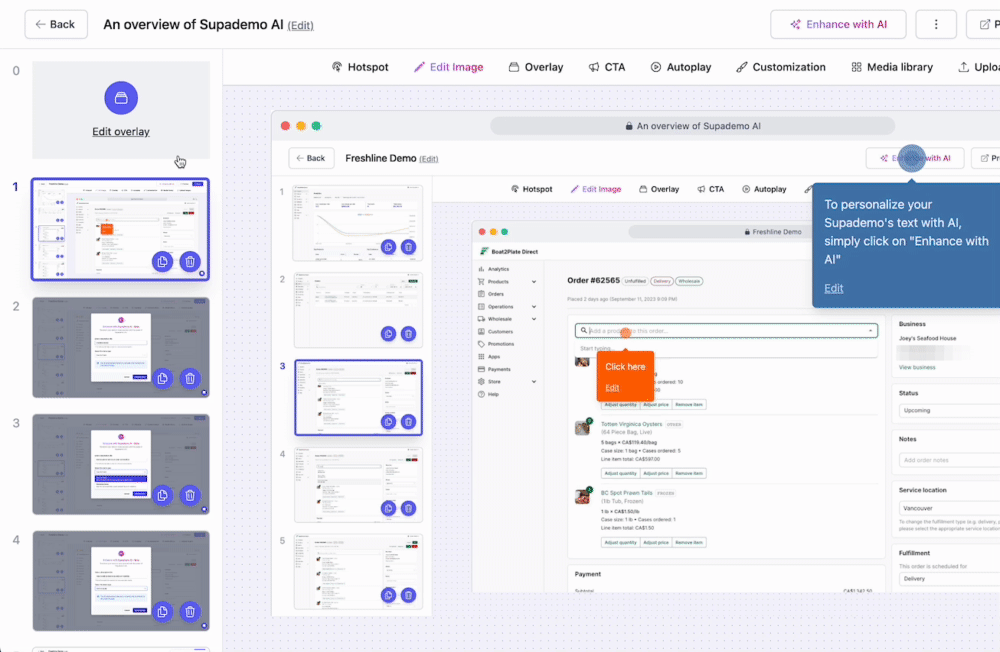This screenshot has width=1000, height=652.
Task: Open the Status 'Upcoming' dropdown in canvas
Action: [949, 410]
